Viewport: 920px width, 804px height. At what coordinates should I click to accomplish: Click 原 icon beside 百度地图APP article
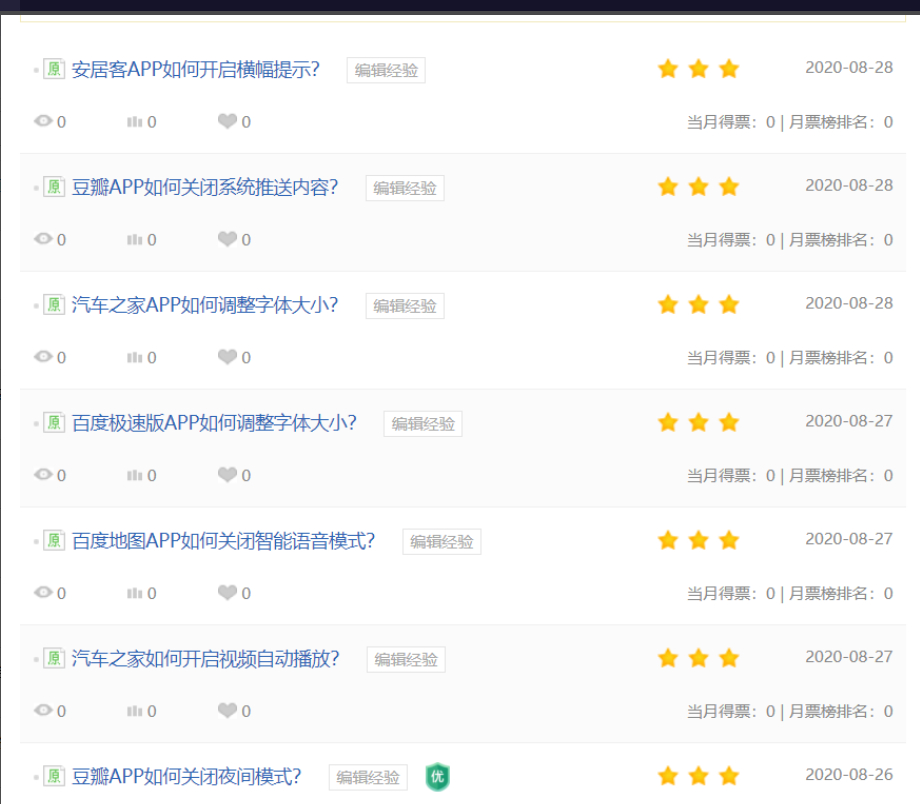[54, 541]
